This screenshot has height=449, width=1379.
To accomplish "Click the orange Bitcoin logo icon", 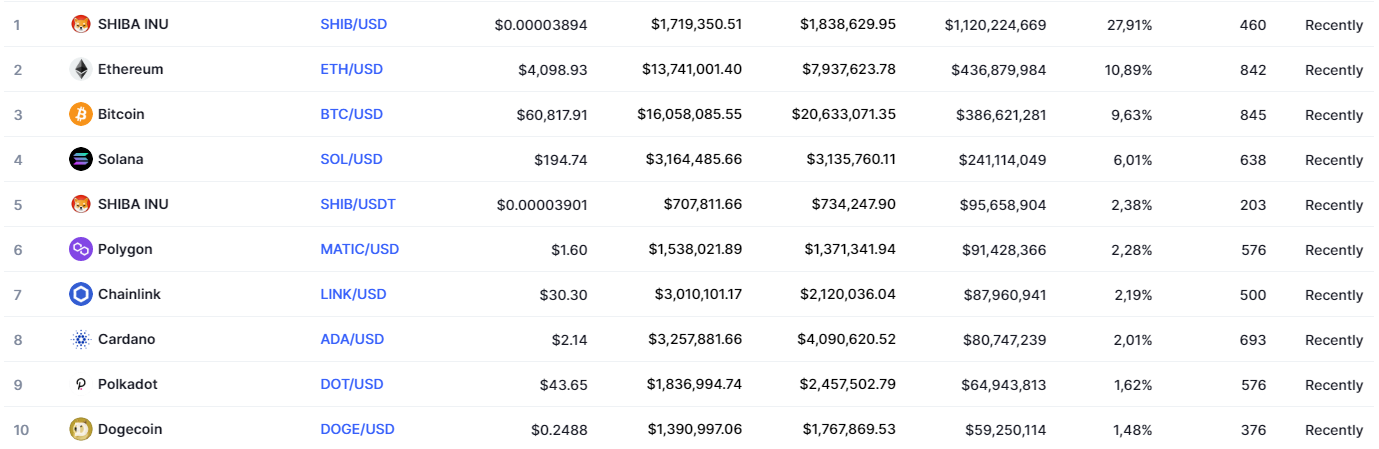I will click(x=81, y=114).
